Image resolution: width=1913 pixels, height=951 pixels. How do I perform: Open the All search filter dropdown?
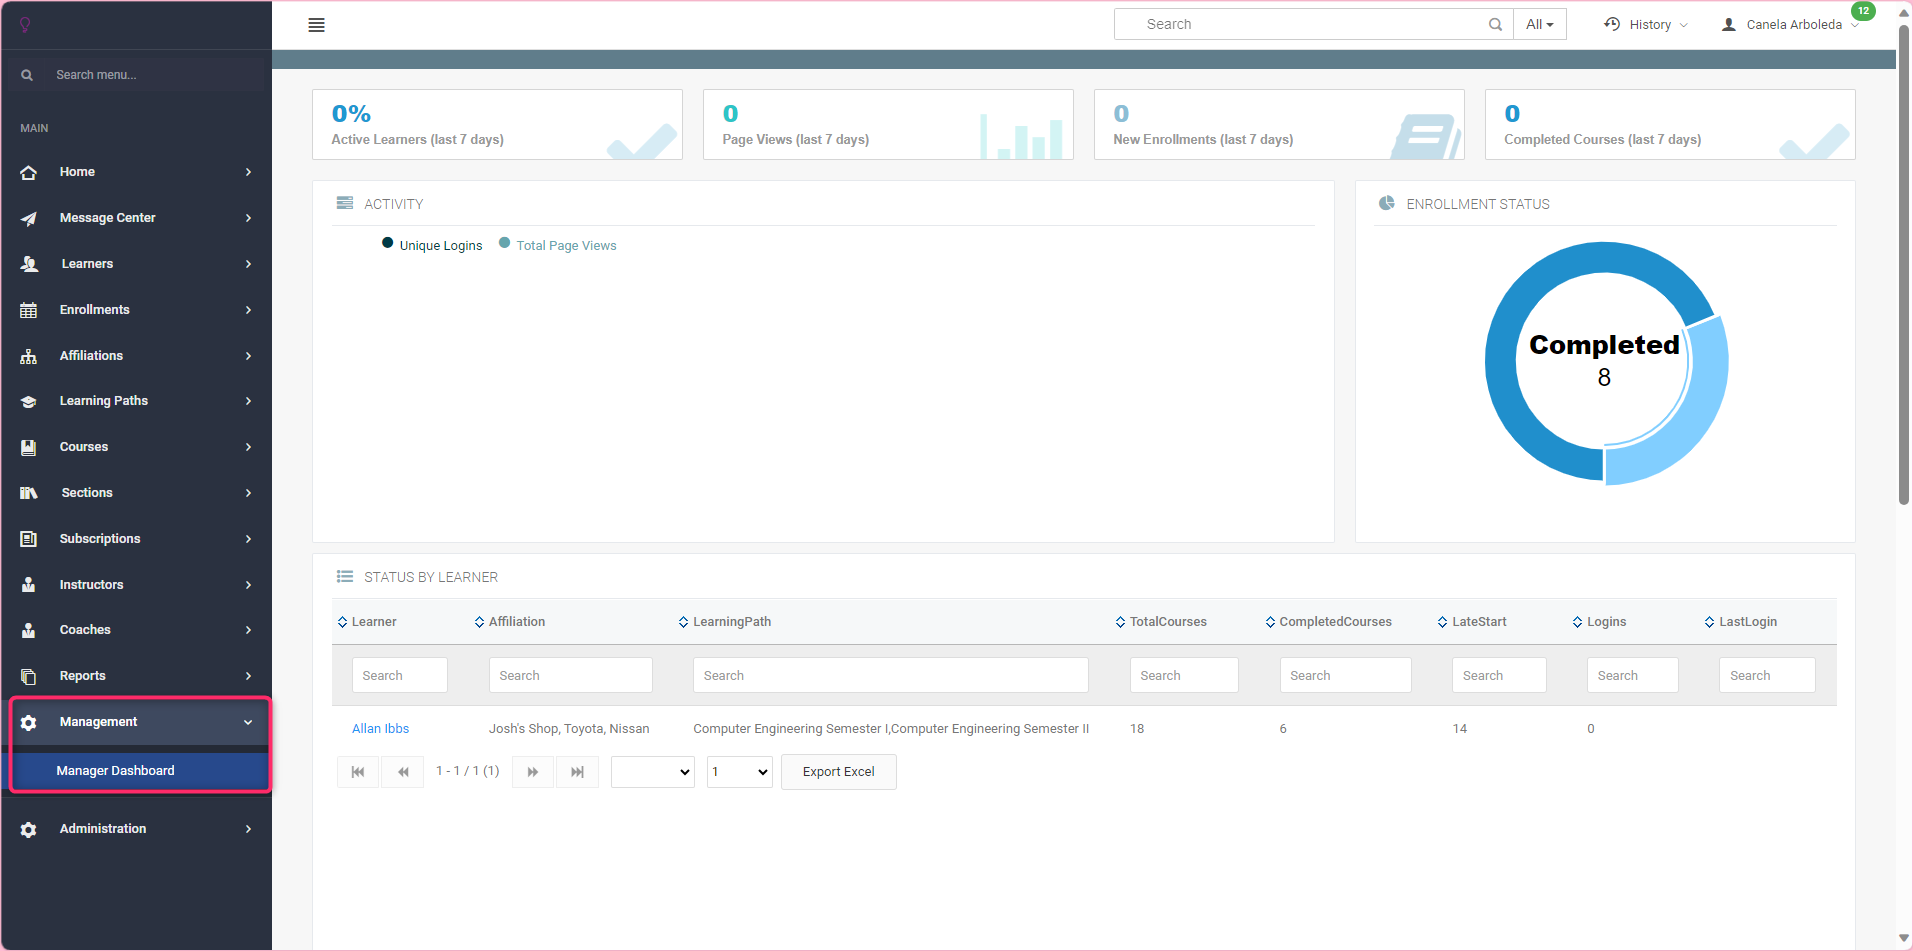point(1539,25)
